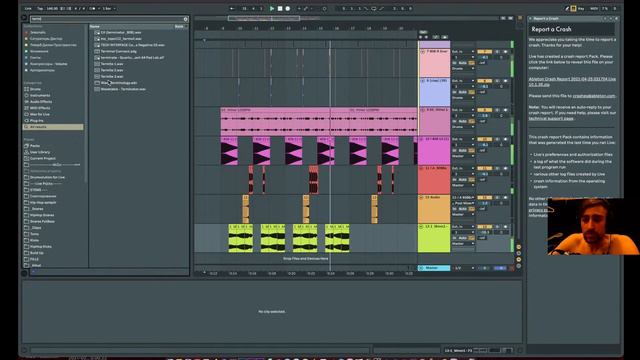Unfold the 12 Audio track
The height and width of the screenshot is (360, 640).
[x=422, y=198]
